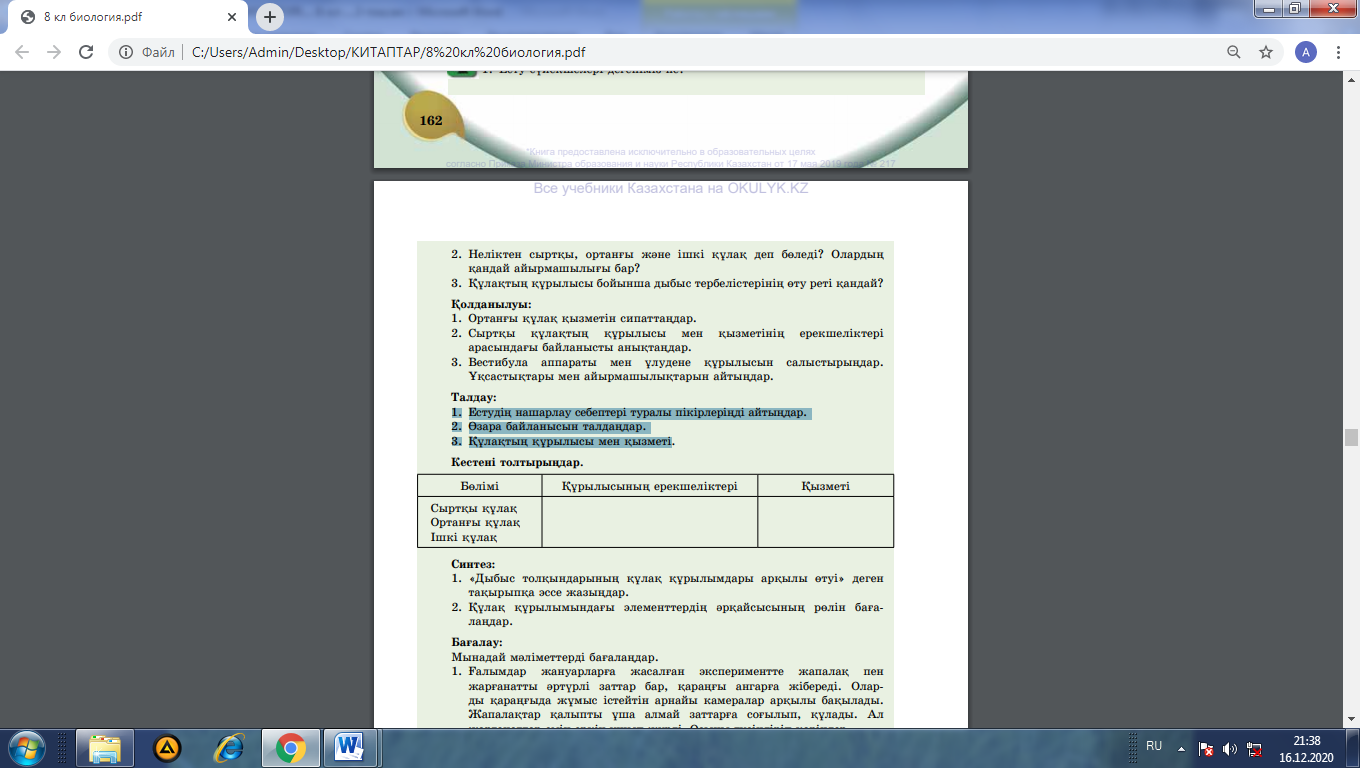Click the text "Кестені толтырыңдар."
This screenshot has width=1360, height=768.
[517, 462]
